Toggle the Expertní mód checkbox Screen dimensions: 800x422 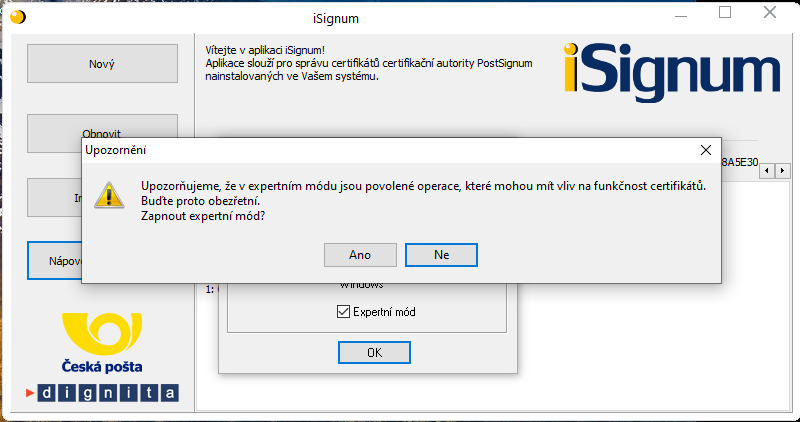[x=343, y=311]
